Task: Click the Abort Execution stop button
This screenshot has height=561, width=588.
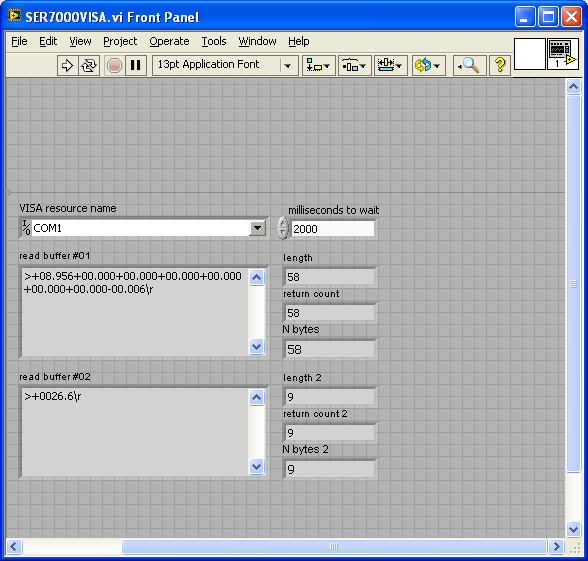Action: [x=114, y=66]
